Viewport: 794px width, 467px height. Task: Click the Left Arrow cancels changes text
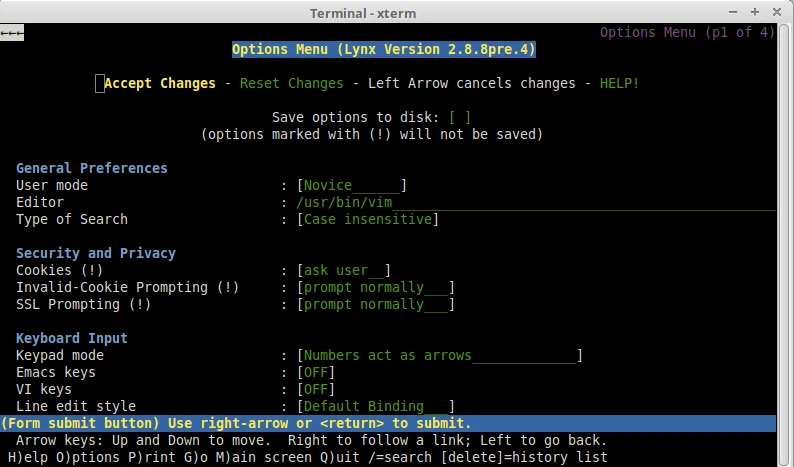(471, 83)
